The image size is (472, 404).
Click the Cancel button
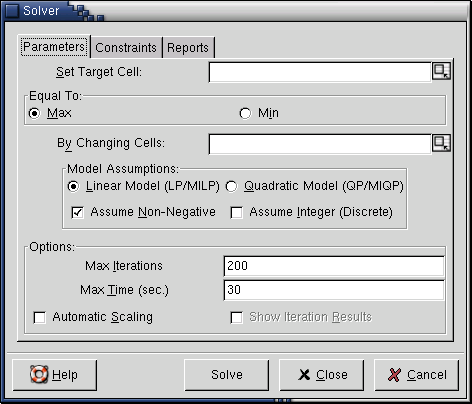416,375
